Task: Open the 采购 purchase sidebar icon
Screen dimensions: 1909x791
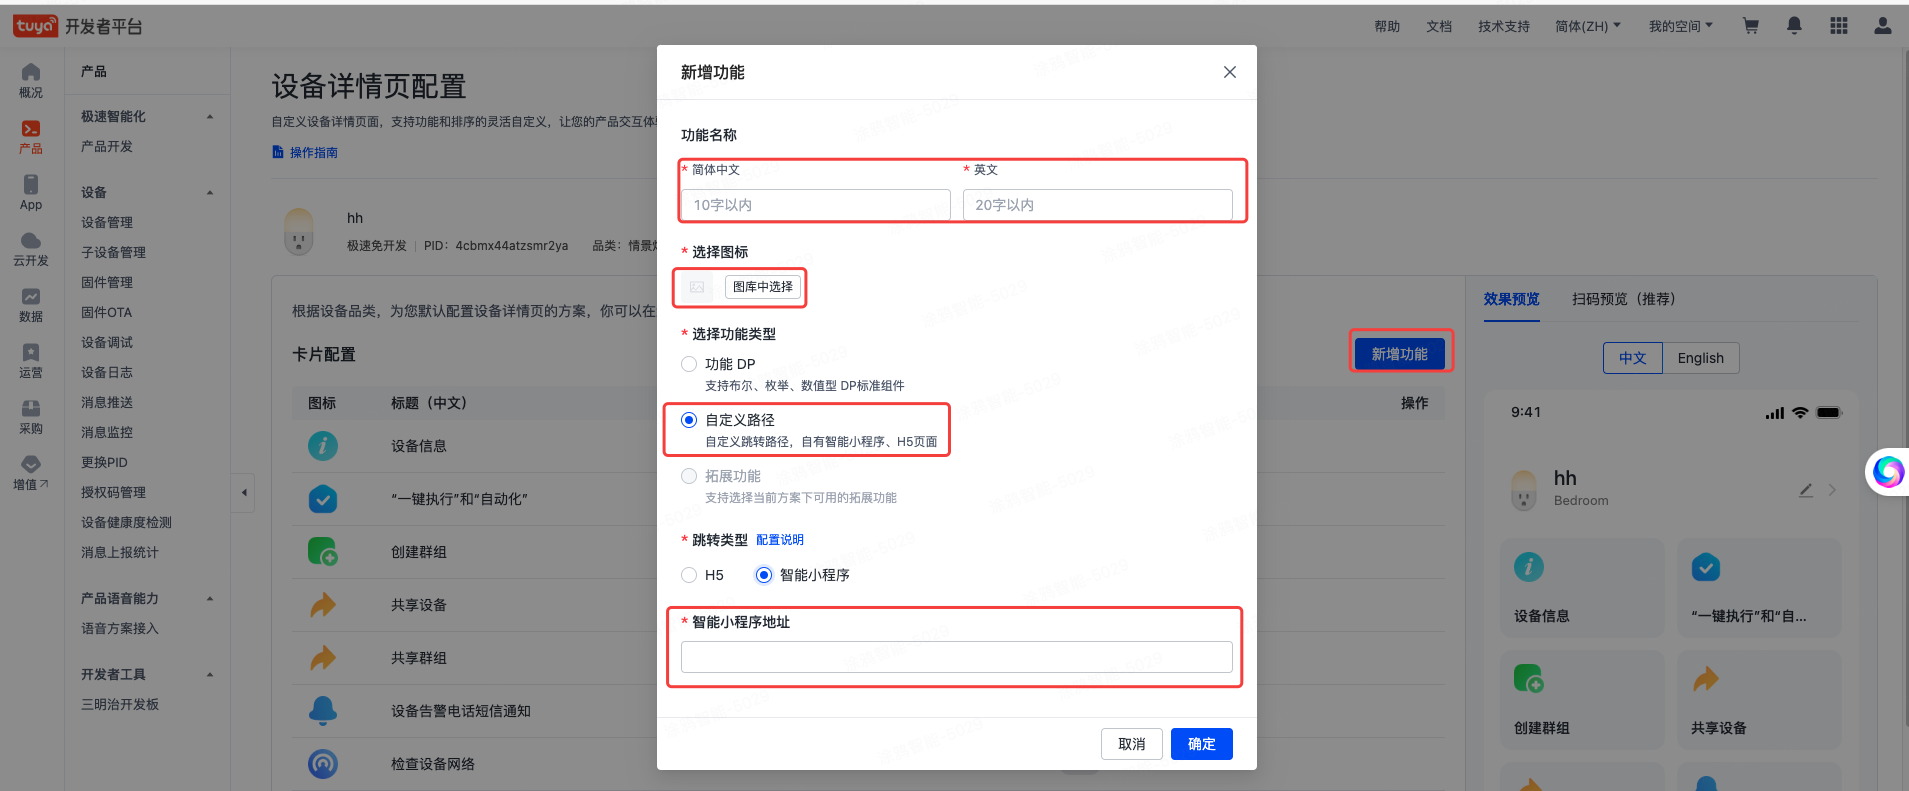Action: click(31, 417)
